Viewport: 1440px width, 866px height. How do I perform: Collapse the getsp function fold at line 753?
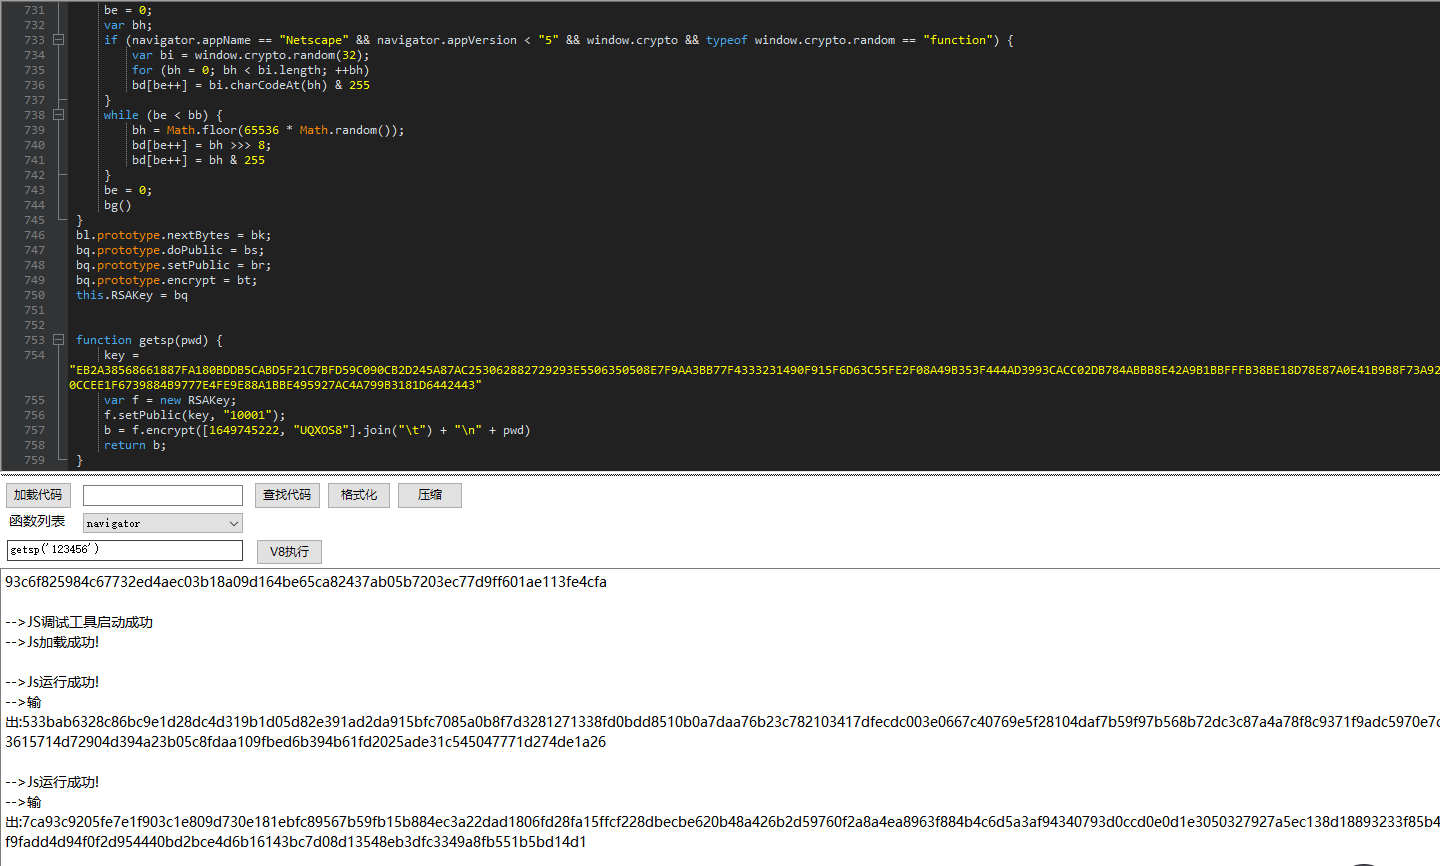tap(58, 340)
